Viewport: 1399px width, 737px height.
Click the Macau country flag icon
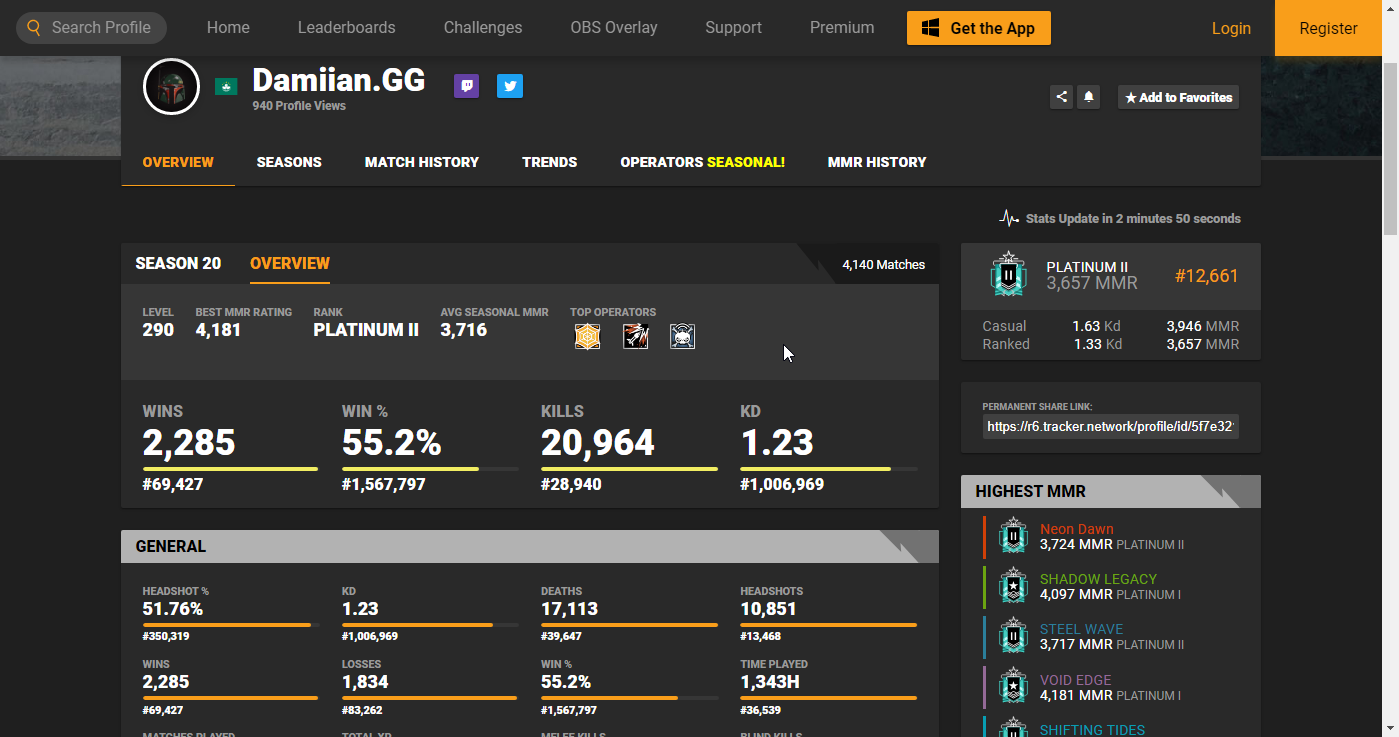click(226, 87)
